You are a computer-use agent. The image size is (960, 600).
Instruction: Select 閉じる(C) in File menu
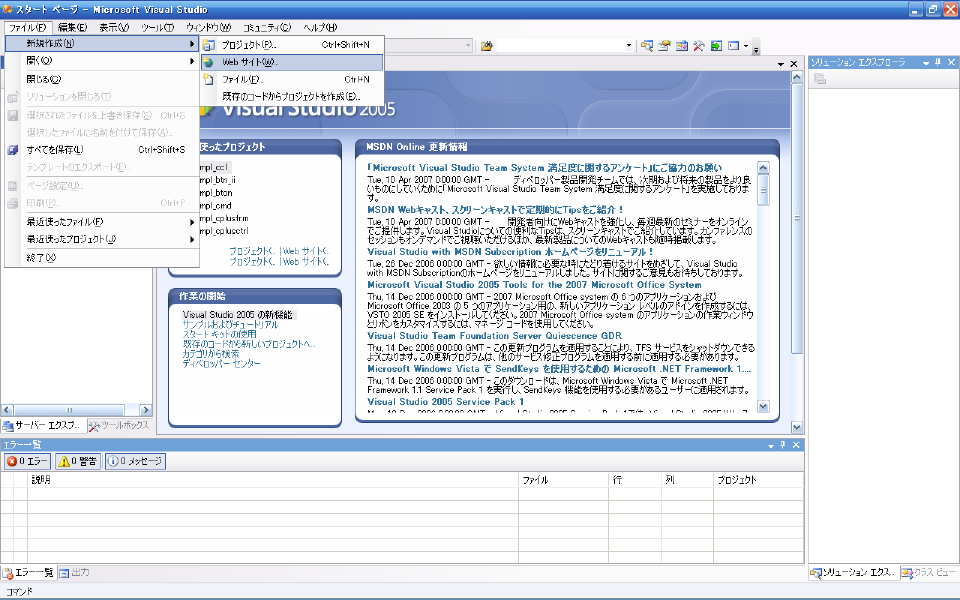pos(102,79)
